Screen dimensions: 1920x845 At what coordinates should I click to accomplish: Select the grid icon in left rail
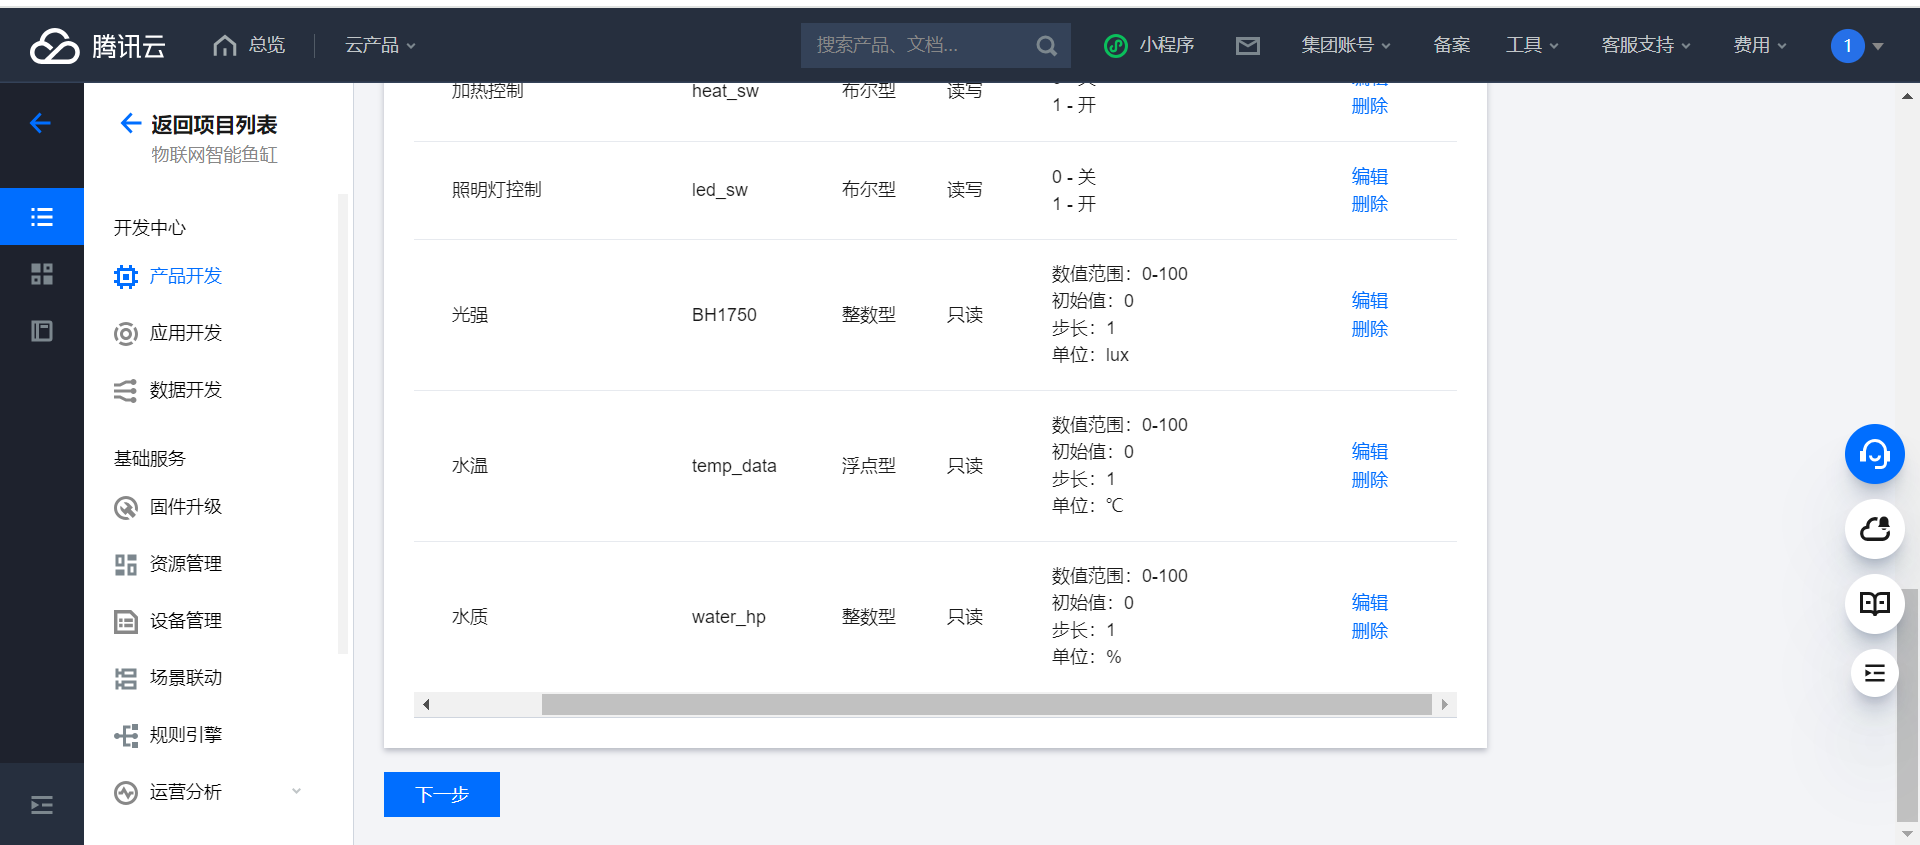(x=42, y=274)
